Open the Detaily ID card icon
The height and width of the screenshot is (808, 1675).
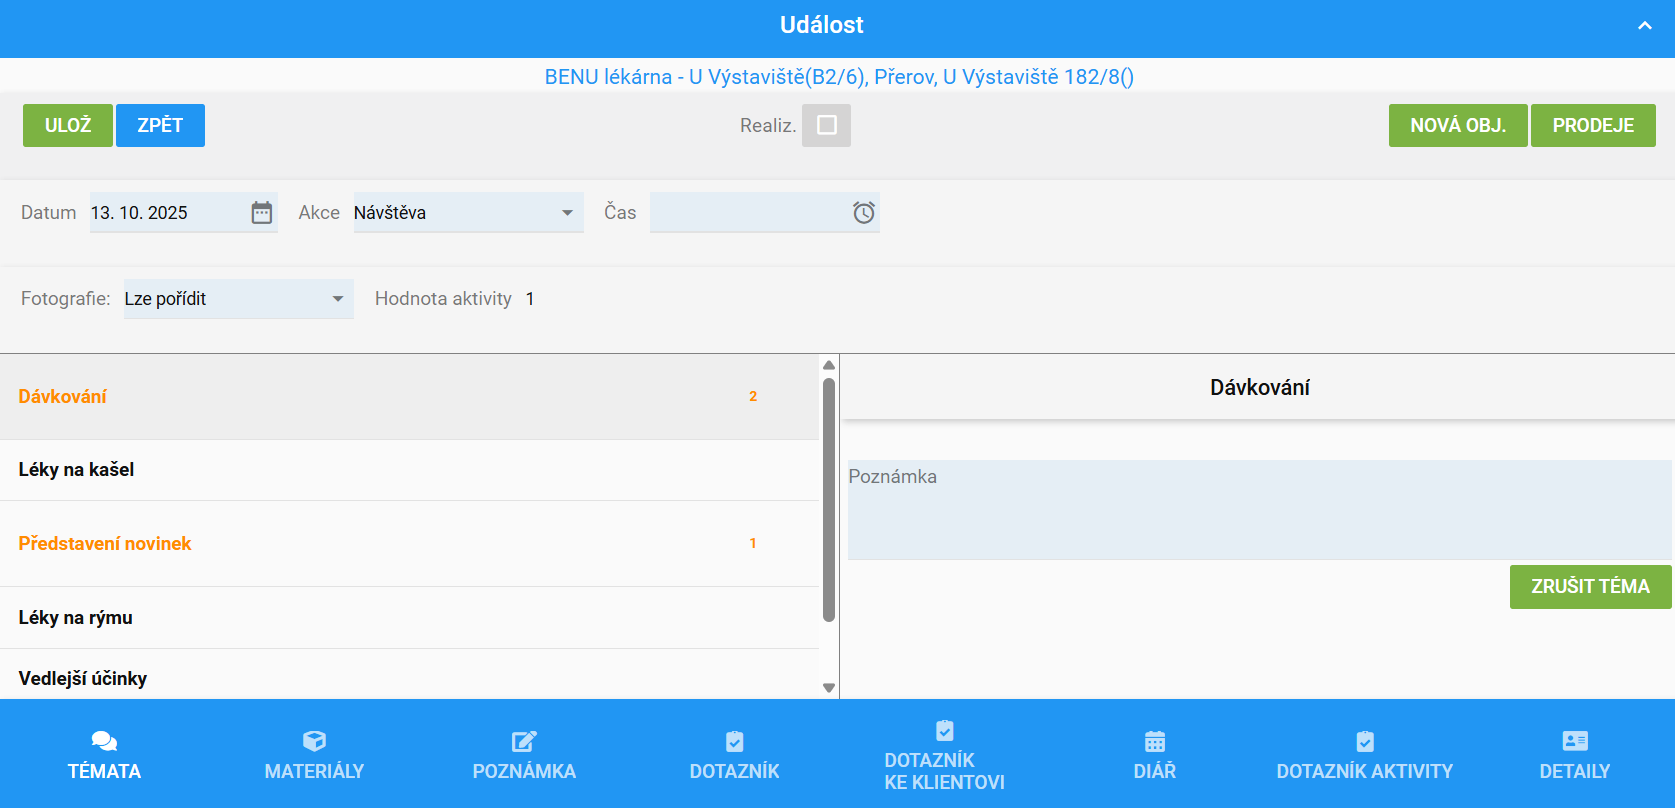[1575, 741]
